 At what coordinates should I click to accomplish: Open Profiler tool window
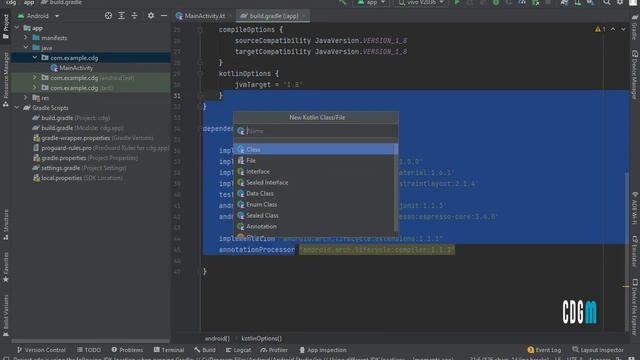click(274, 350)
